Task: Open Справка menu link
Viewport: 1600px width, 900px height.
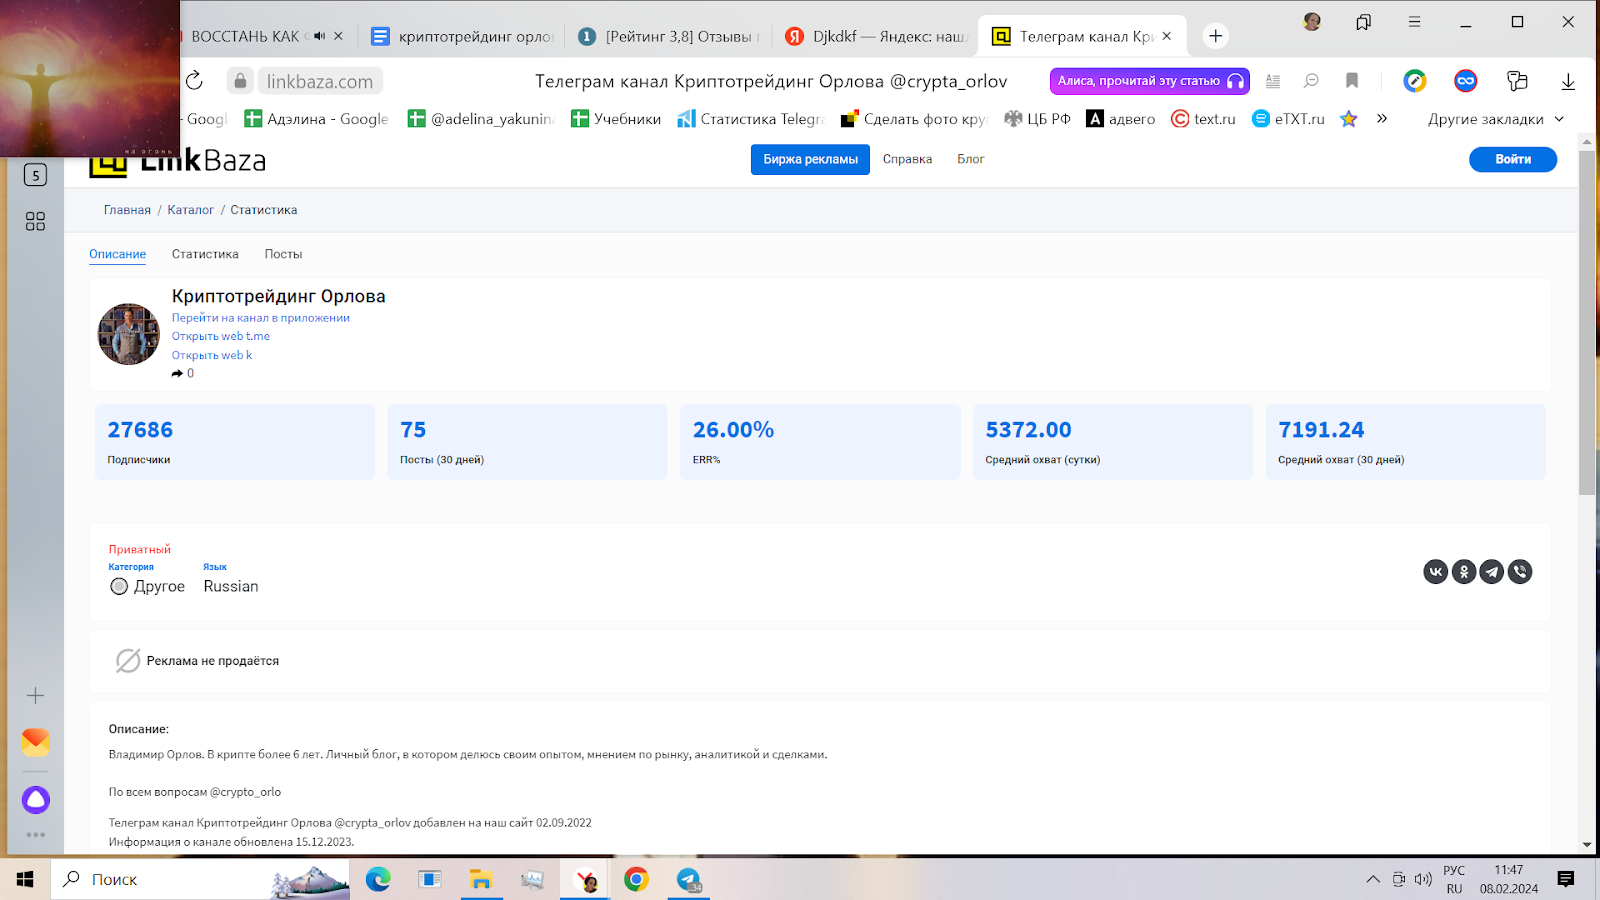Action: pos(907,159)
